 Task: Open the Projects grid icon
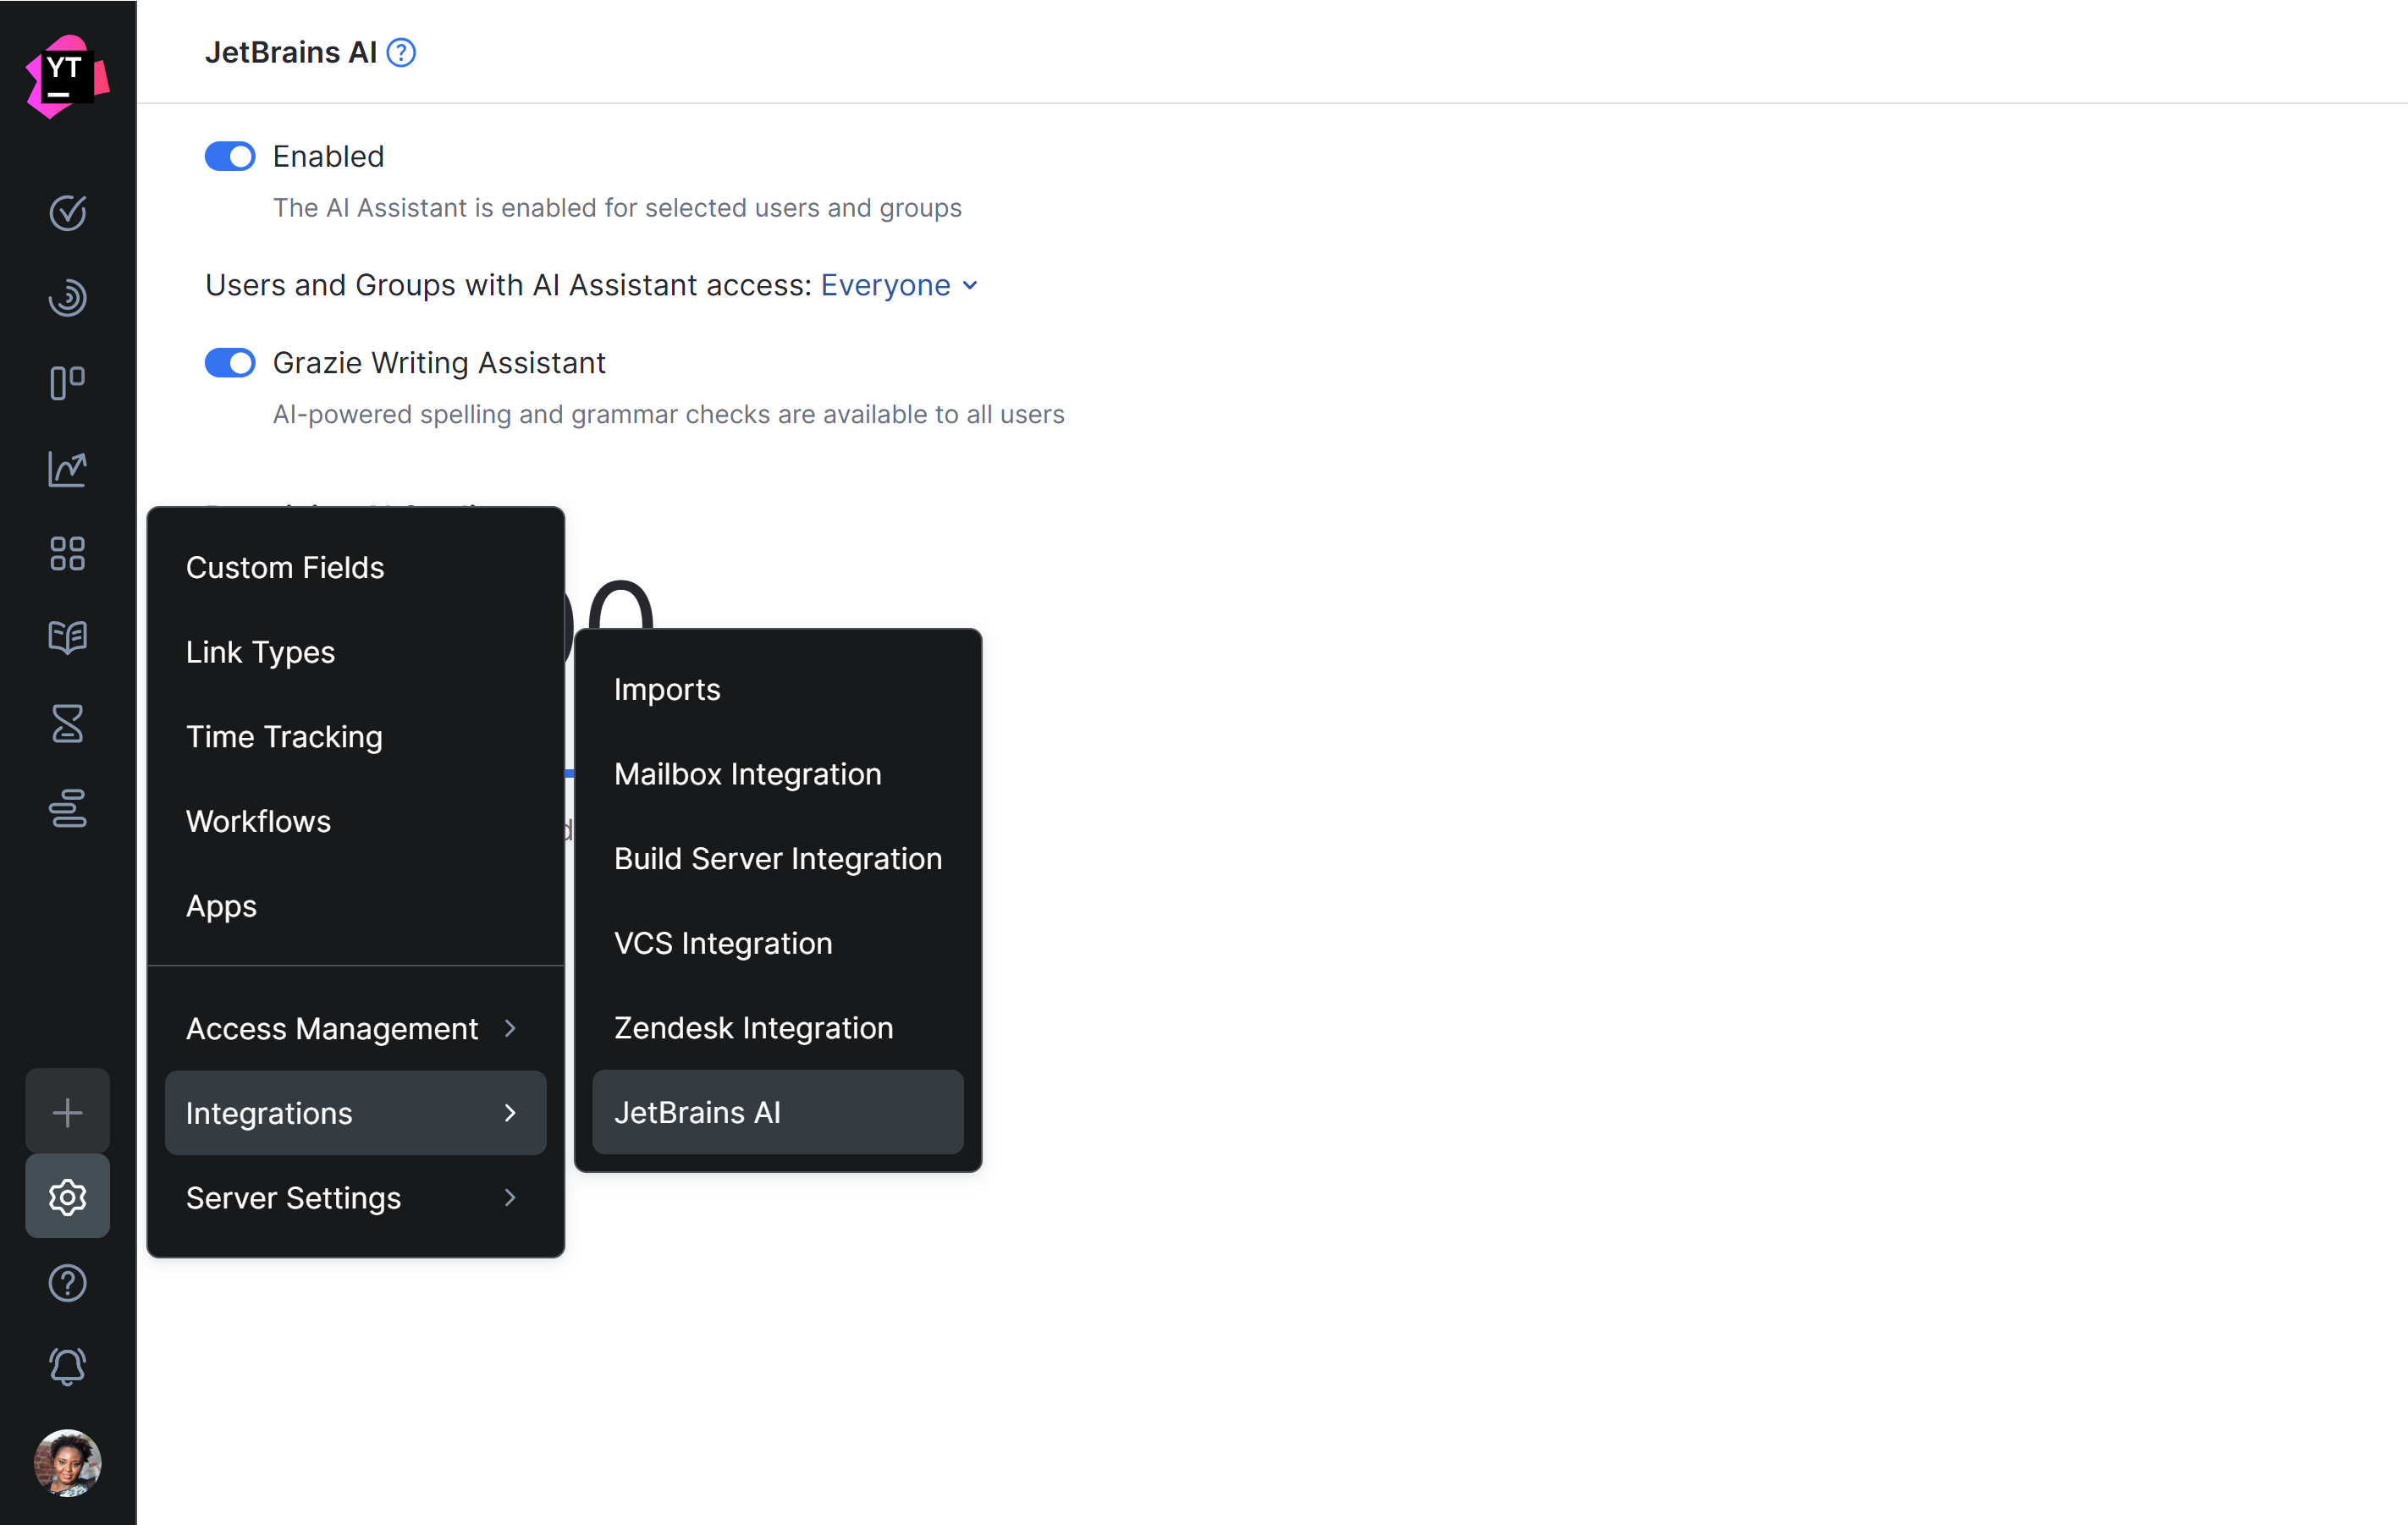coord(67,553)
